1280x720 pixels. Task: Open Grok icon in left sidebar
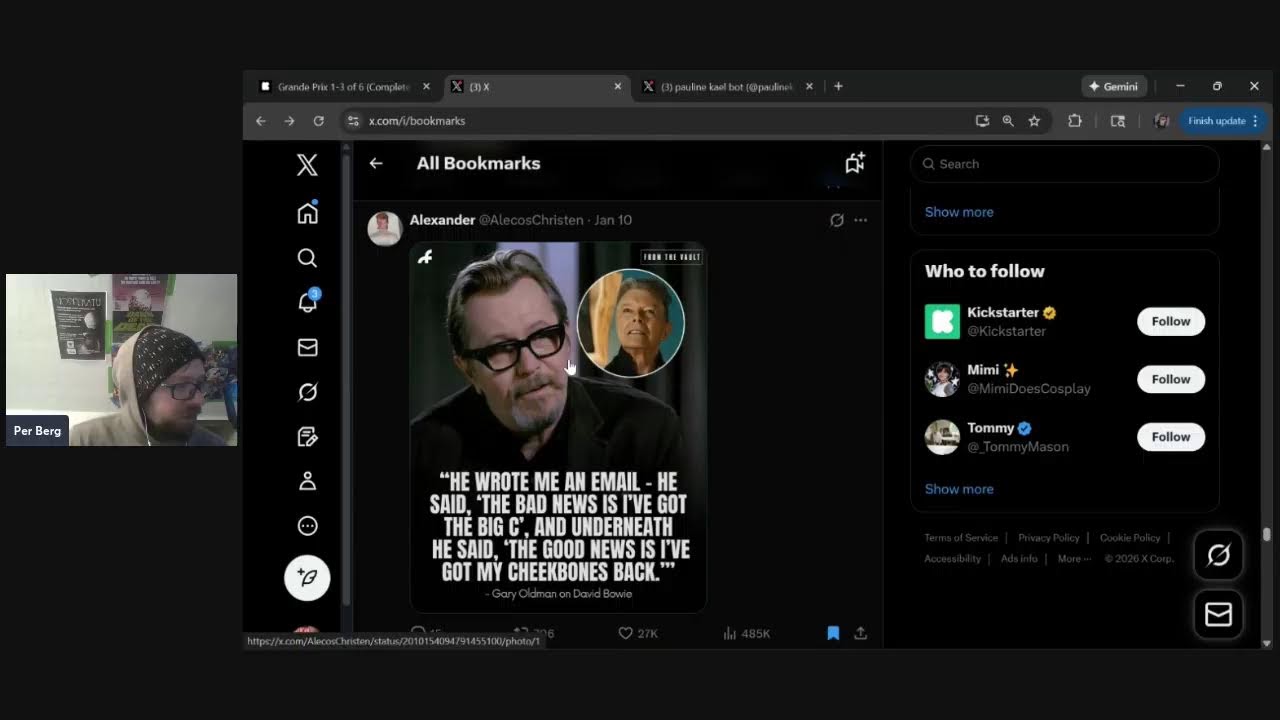click(307, 392)
